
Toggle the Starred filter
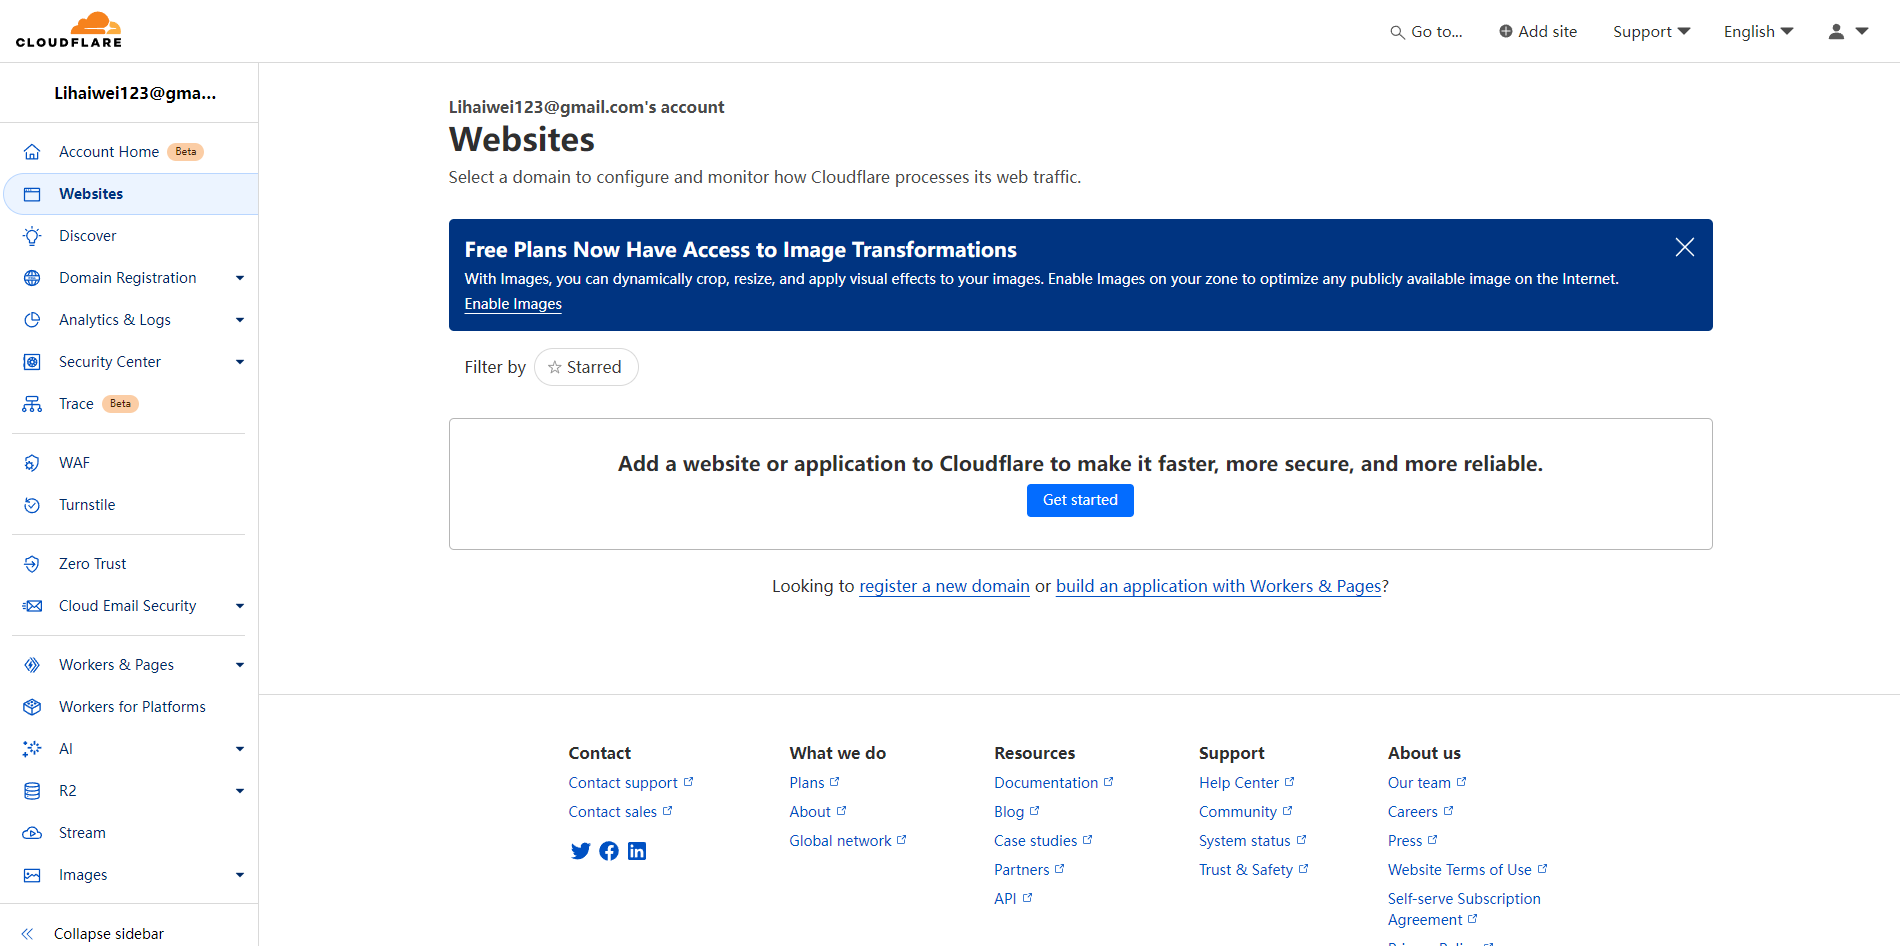click(x=586, y=367)
